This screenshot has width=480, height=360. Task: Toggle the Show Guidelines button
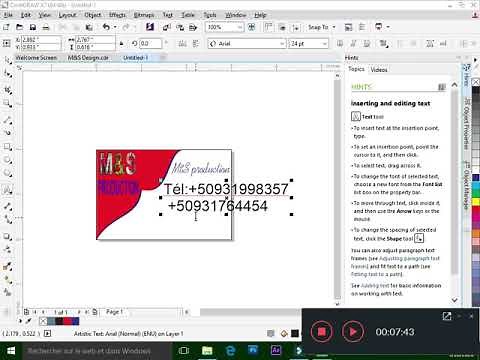(296, 27)
